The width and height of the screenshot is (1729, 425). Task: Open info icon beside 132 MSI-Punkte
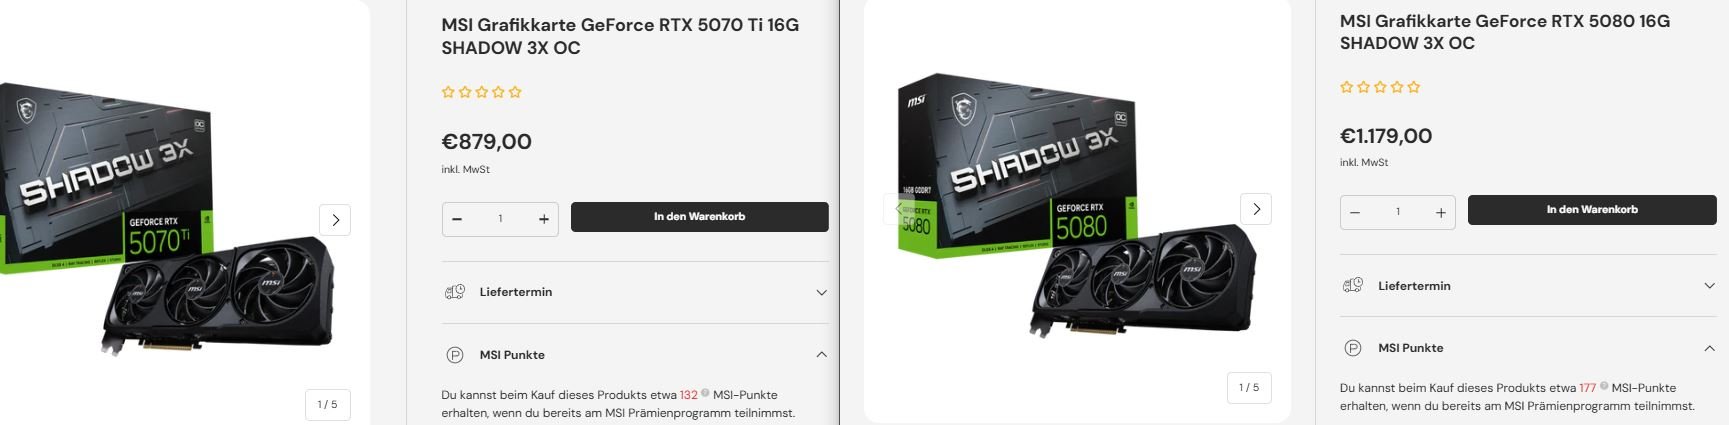[x=705, y=393]
